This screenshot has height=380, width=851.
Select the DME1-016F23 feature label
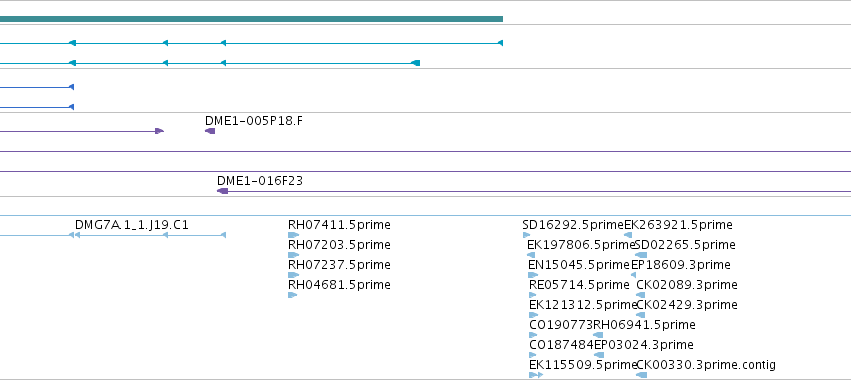(260, 181)
